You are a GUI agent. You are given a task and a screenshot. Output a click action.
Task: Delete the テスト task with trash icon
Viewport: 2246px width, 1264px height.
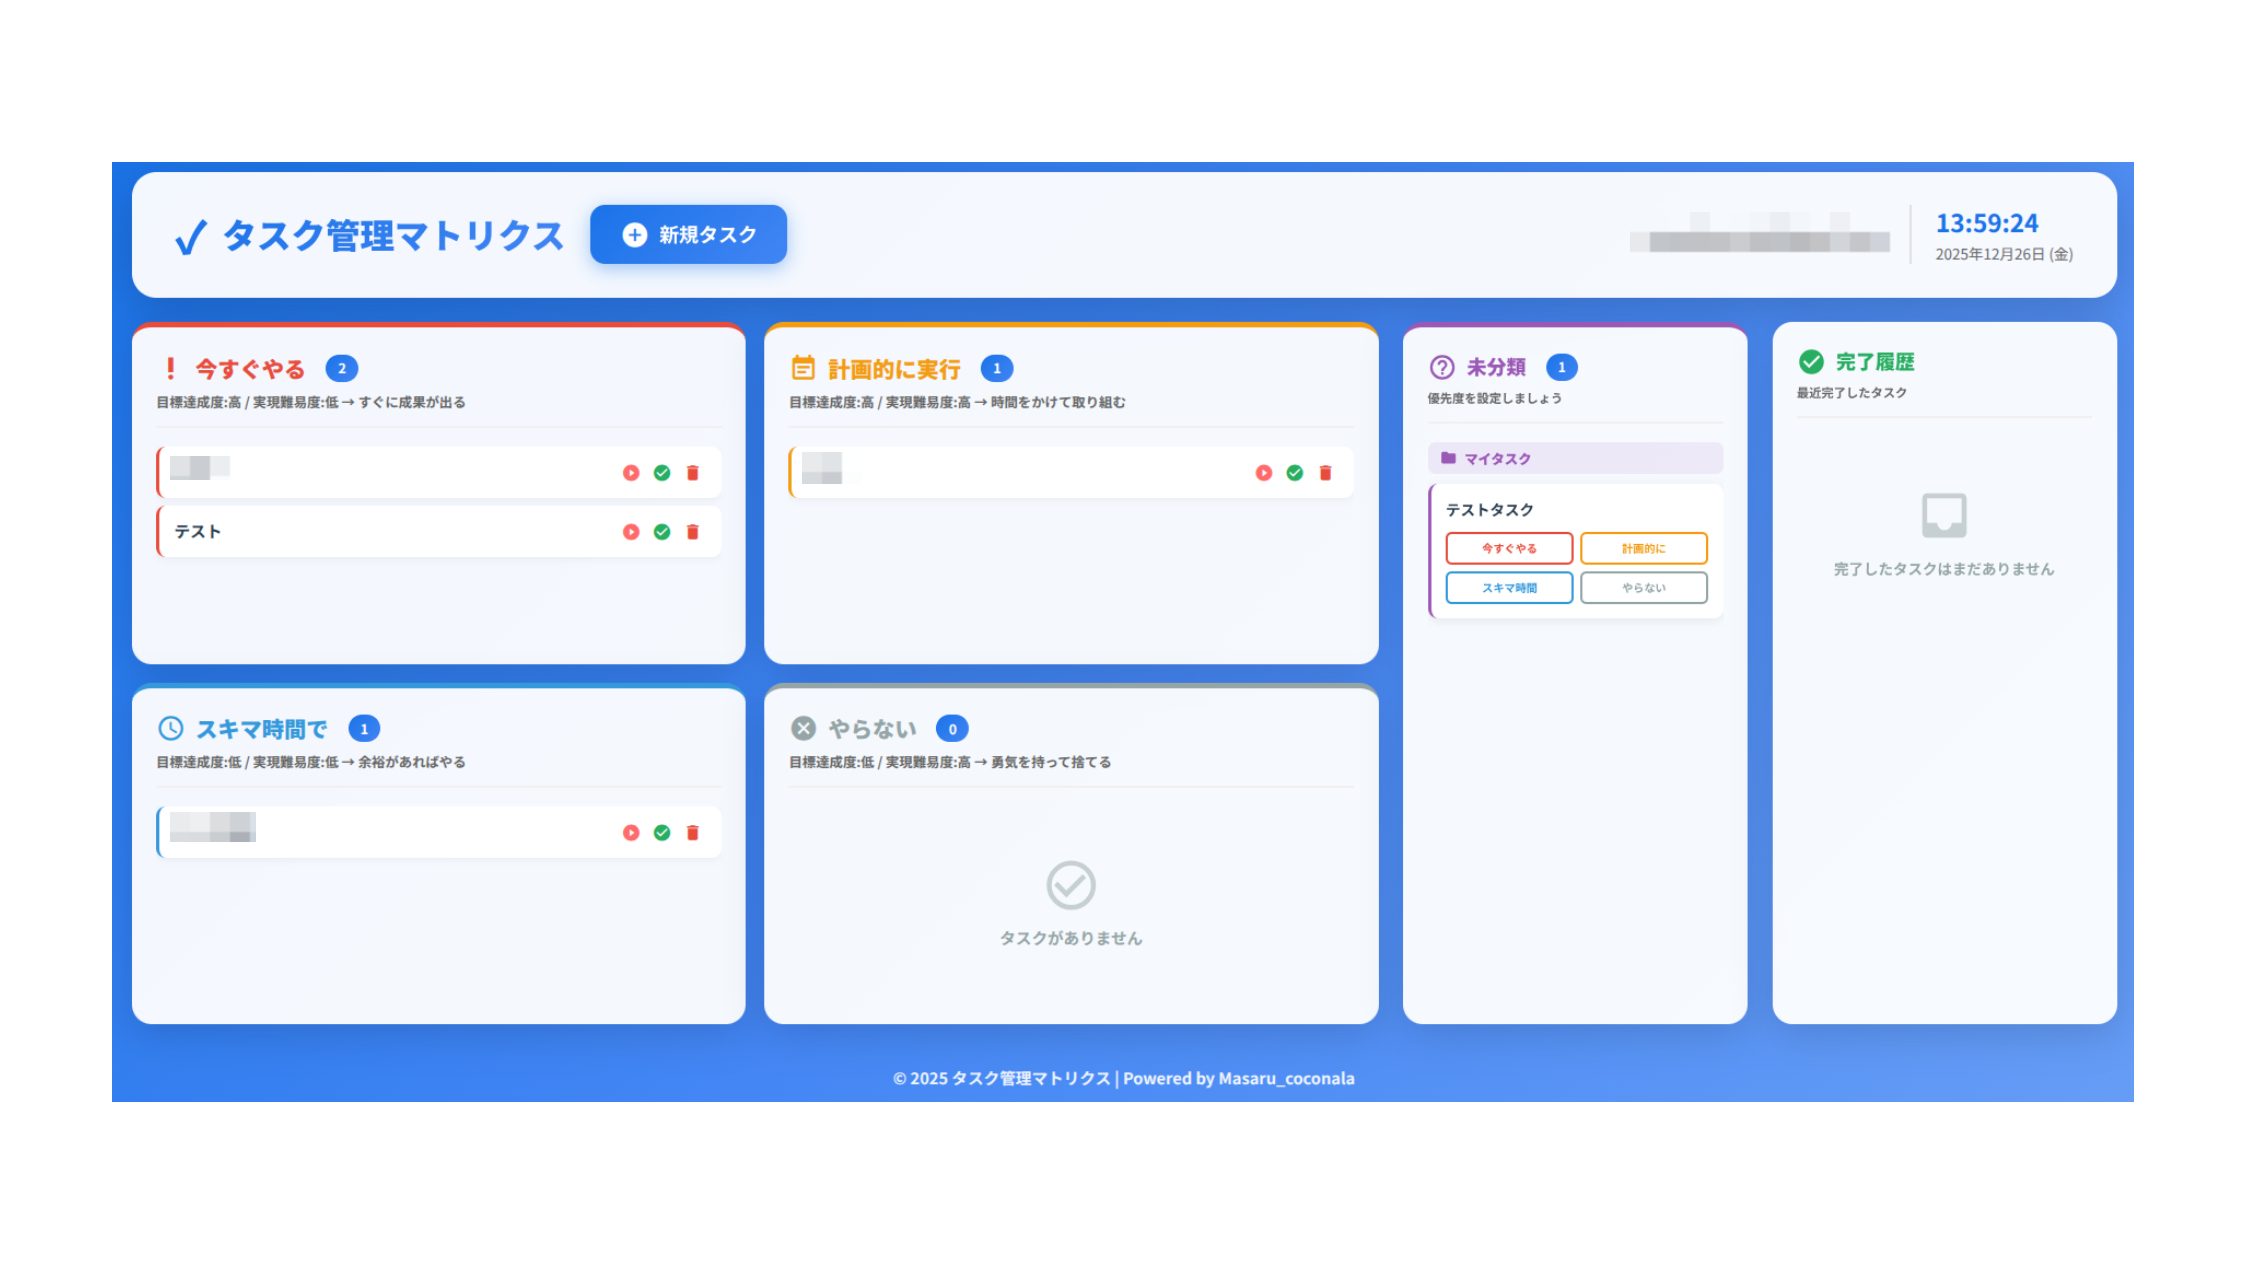coord(693,532)
